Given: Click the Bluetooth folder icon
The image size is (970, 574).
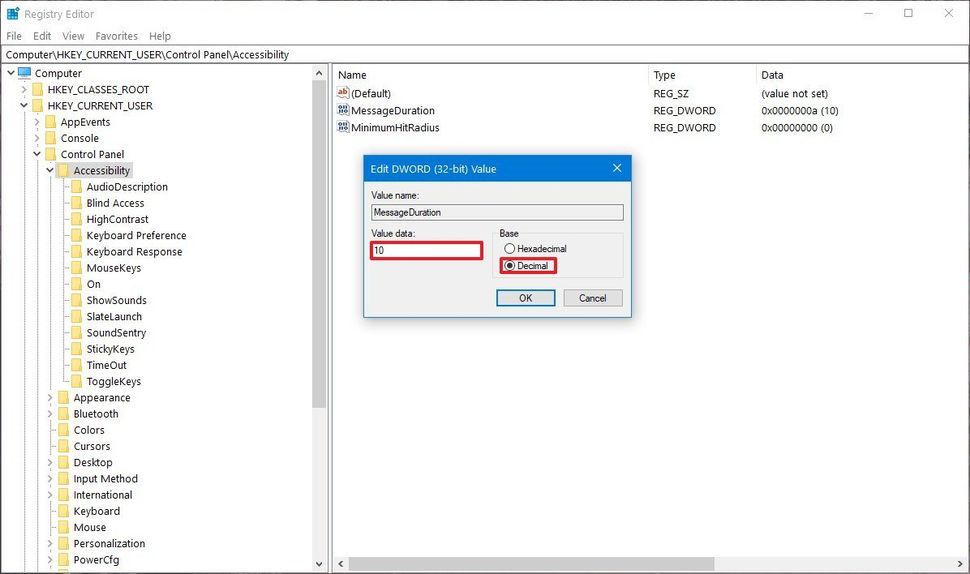Looking at the screenshot, I should 64,414.
